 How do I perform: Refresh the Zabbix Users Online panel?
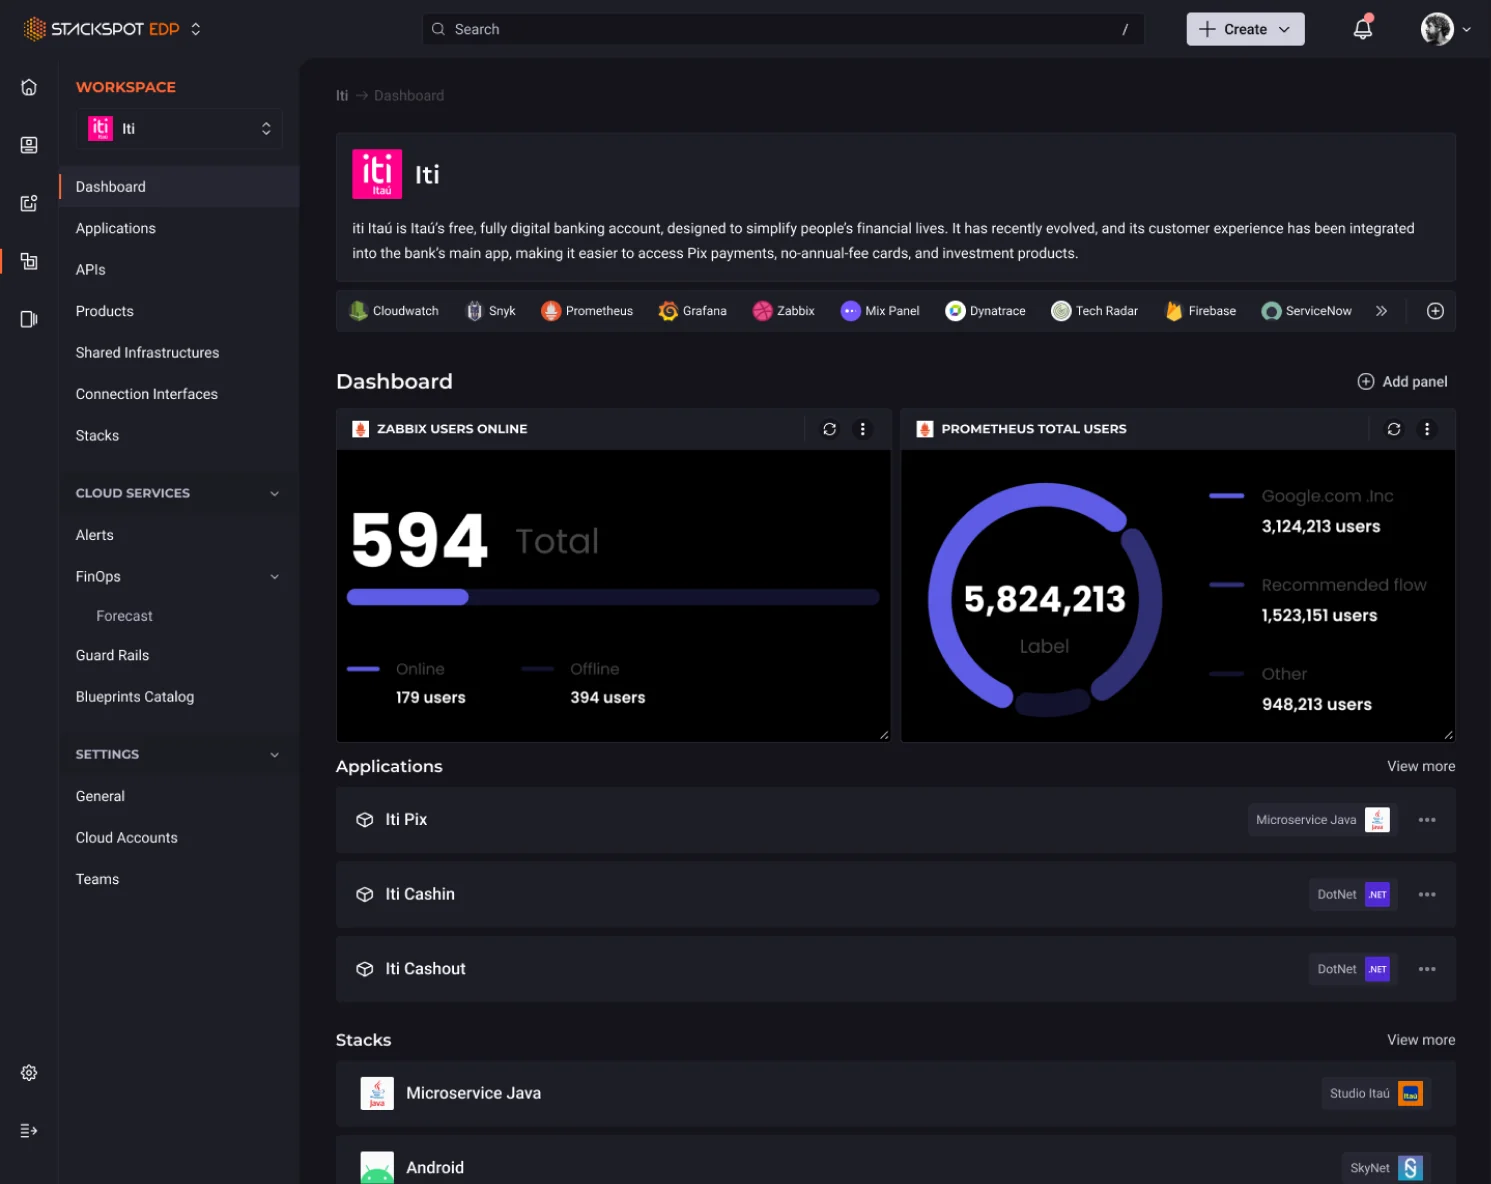point(829,429)
